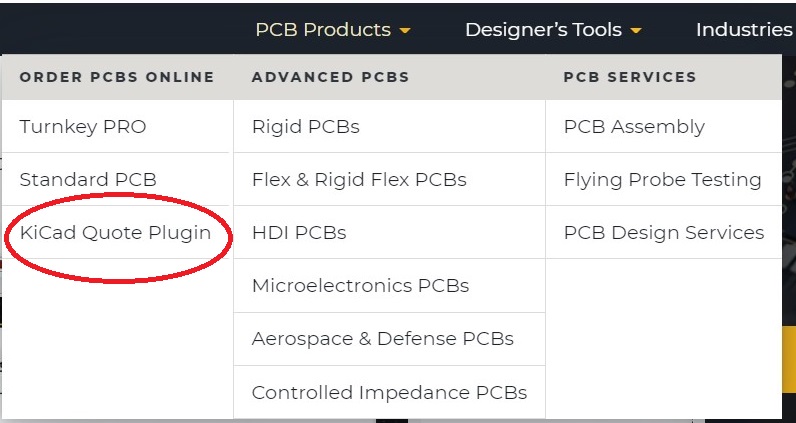This screenshot has height=423, width=796.
Task: Open the KiCad Quote Plugin link
Action: pyautogui.click(x=115, y=233)
